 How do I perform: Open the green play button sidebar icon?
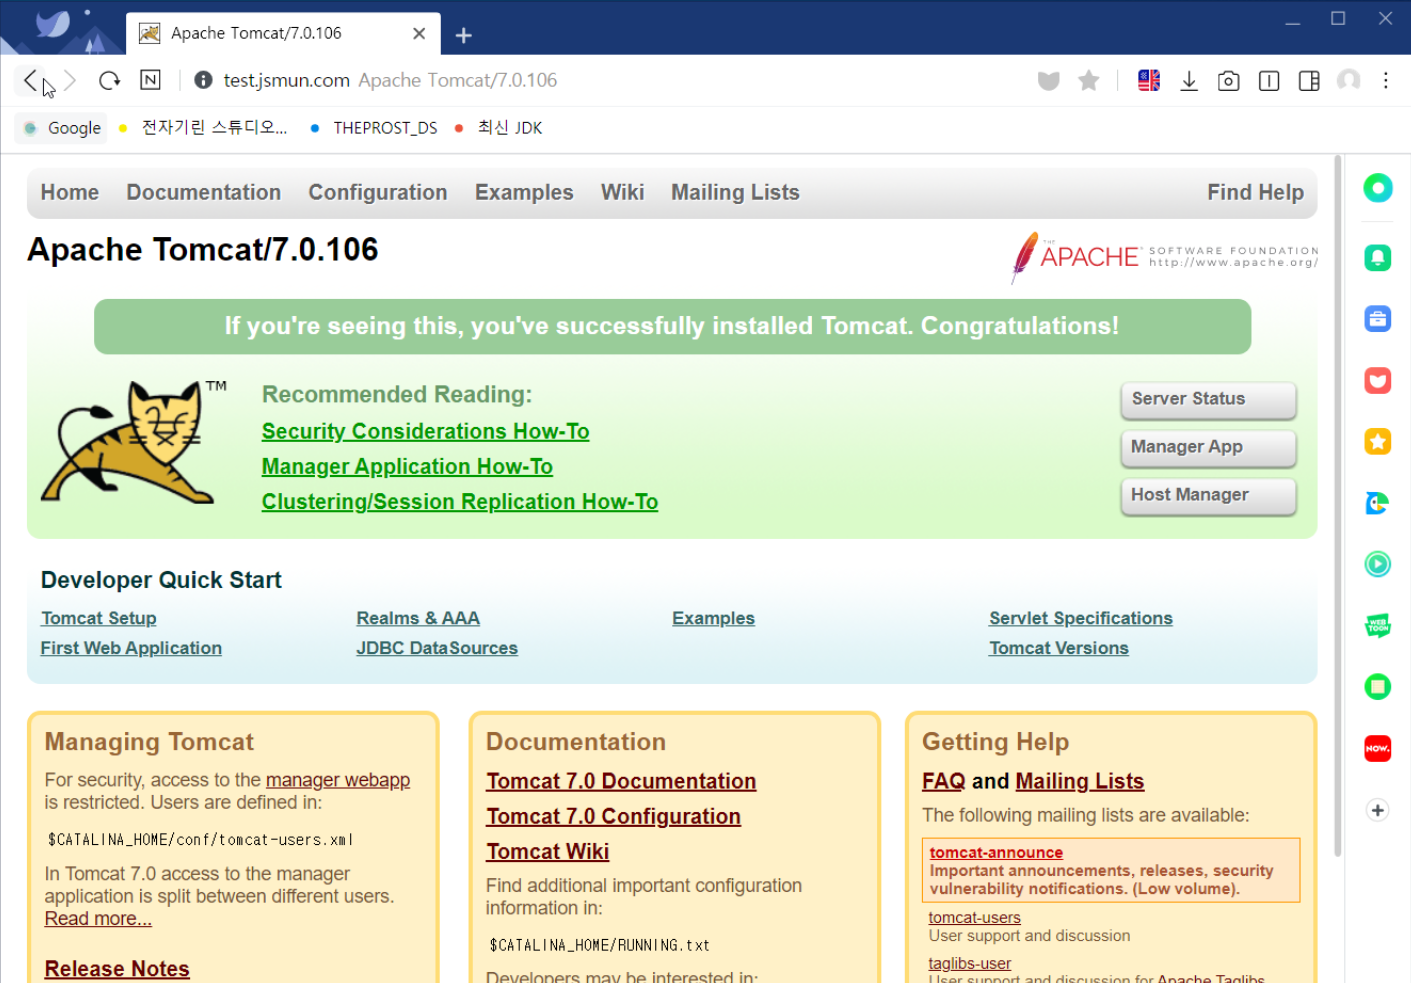pos(1378,564)
